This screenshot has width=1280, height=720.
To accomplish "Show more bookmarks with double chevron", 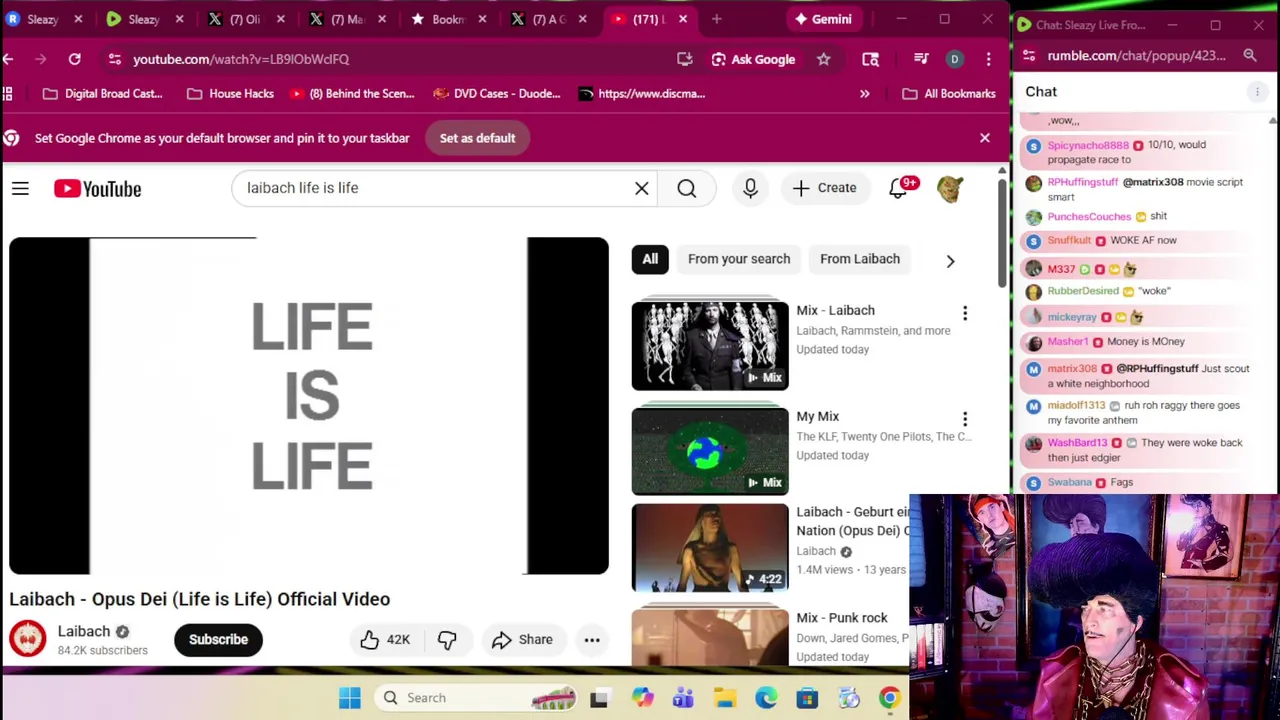I will click(x=864, y=94).
